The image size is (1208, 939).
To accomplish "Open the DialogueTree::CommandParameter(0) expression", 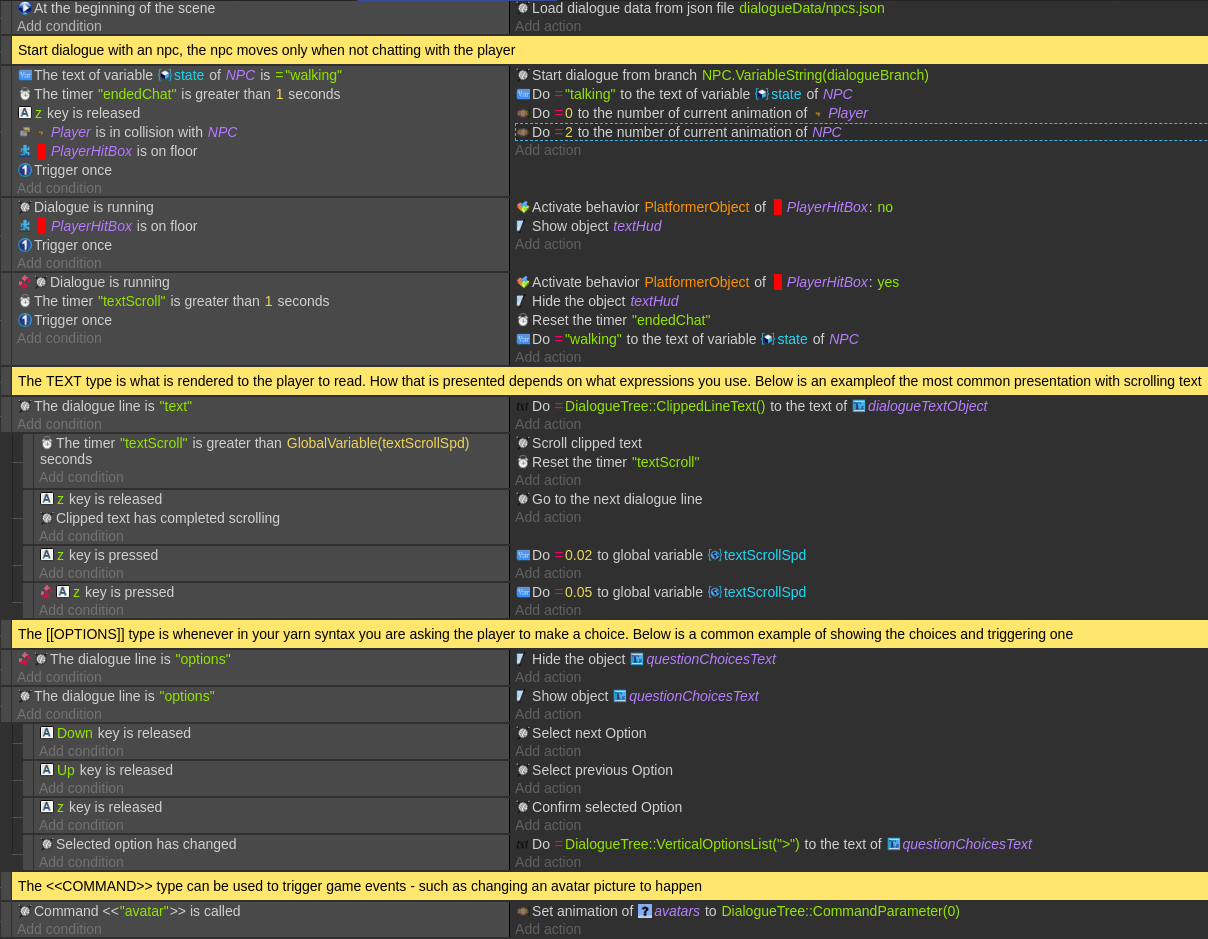I will coord(840,911).
